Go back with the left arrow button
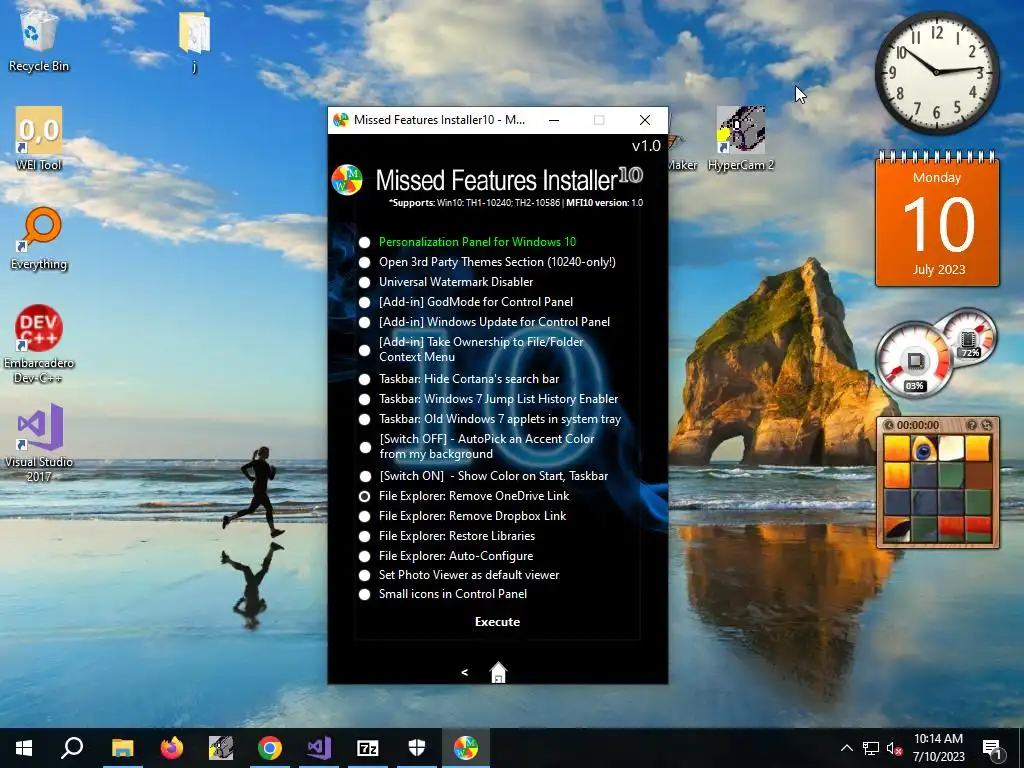This screenshot has height=768, width=1024. [464, 672]
